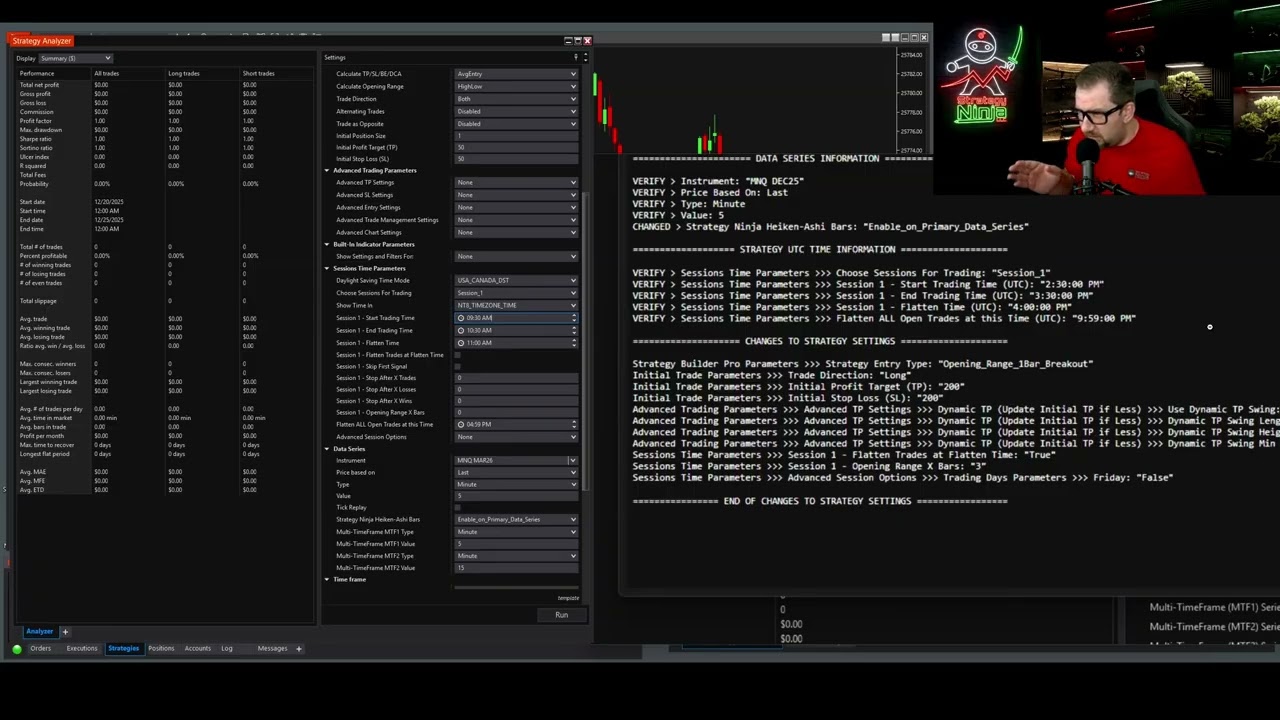Click the Strategy Analyzer title tab
Screen dimensions: 1280x720
tap(42, 41)
